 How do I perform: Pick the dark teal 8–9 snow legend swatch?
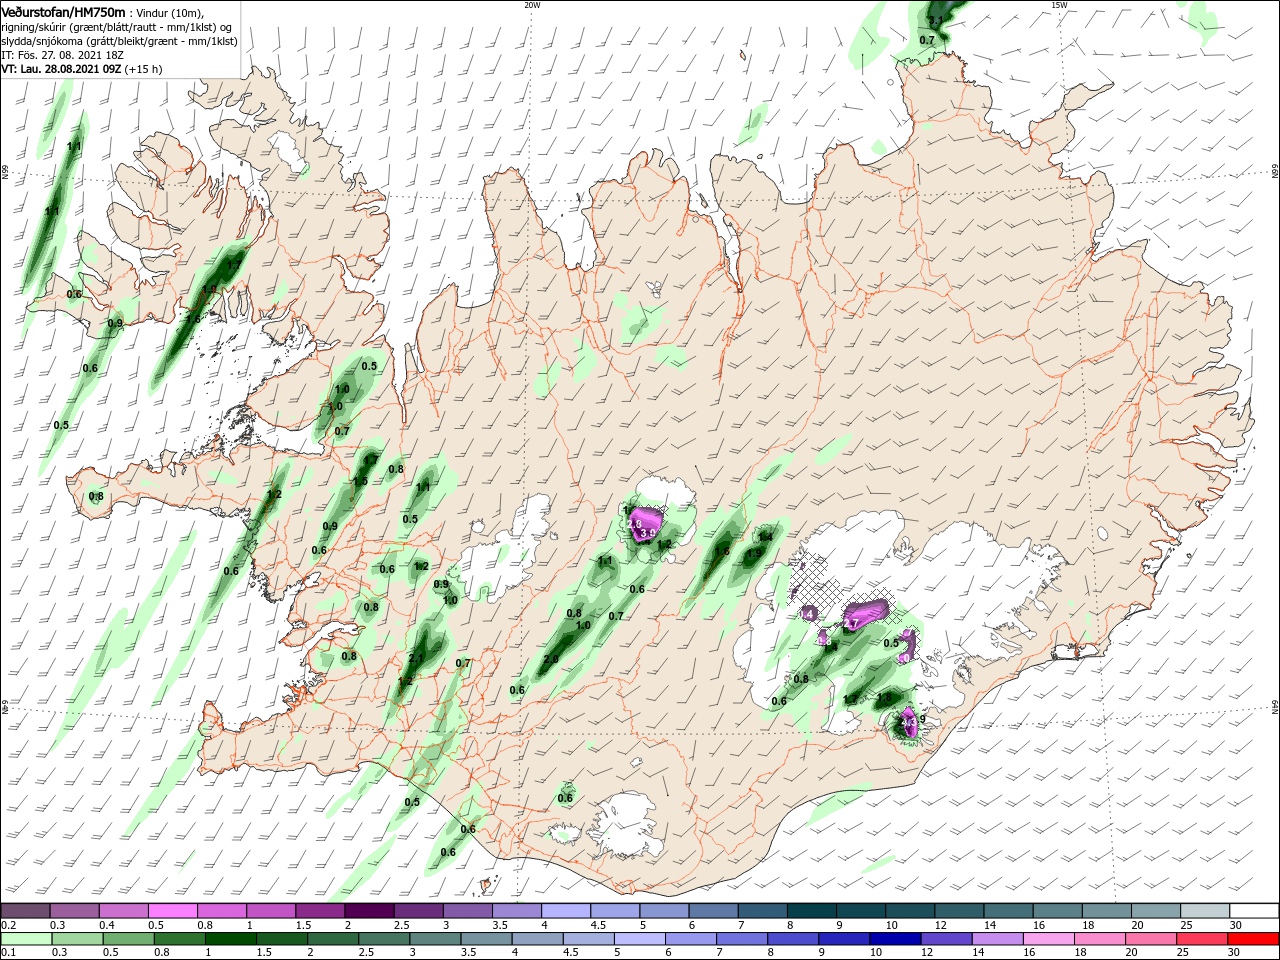coord(811,911)
